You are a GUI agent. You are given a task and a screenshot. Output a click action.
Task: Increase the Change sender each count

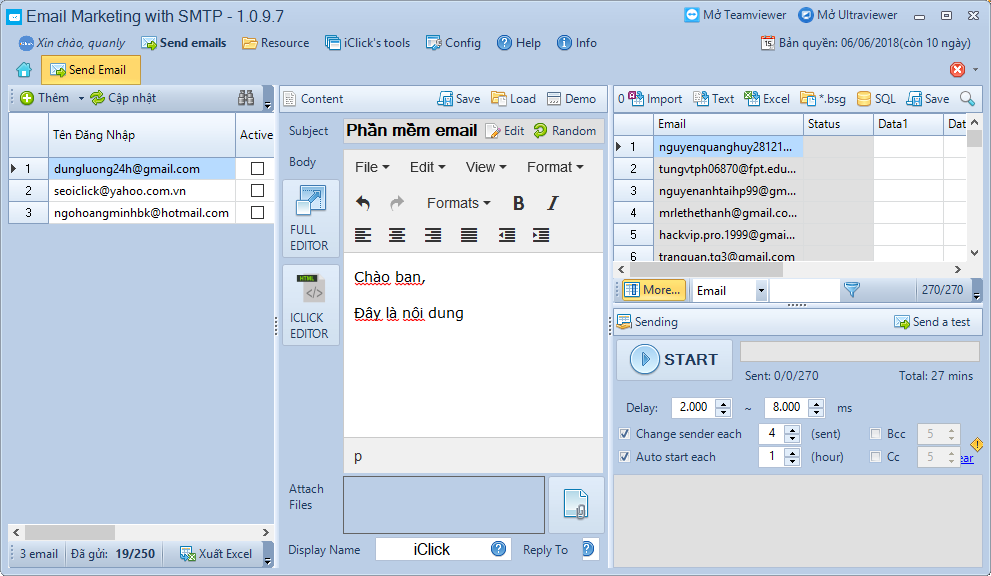(792, 429)
